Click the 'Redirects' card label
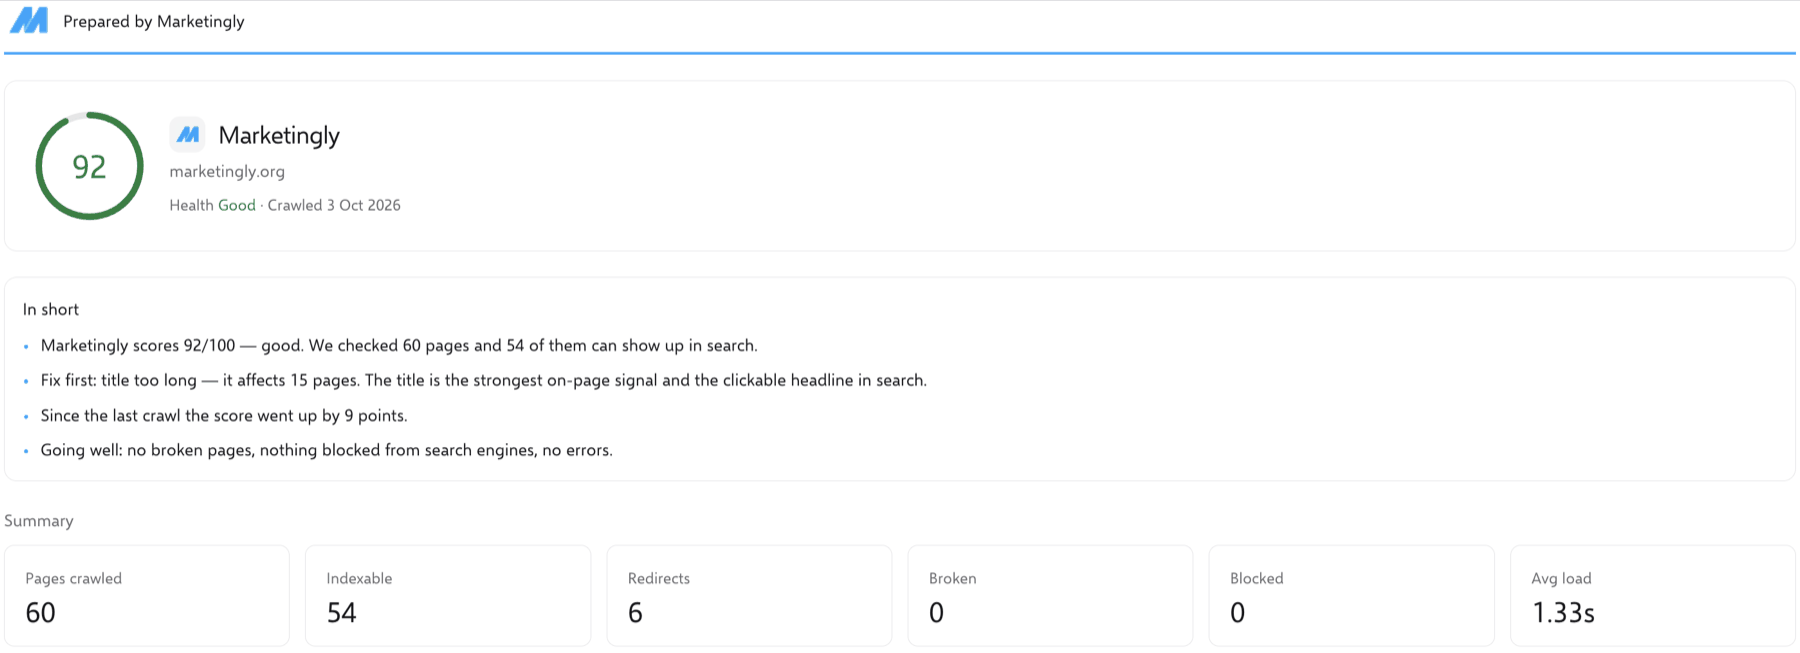 659,579
